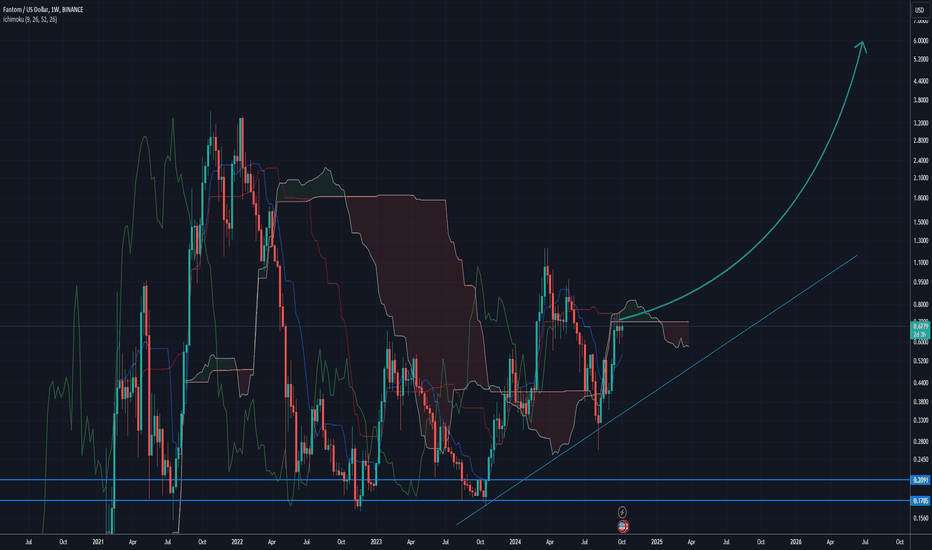Viewport: 932px width, 550px height.
Task: Click the 1.1000 price scale label
Action: pyautogui.click(x=921, y=263)
